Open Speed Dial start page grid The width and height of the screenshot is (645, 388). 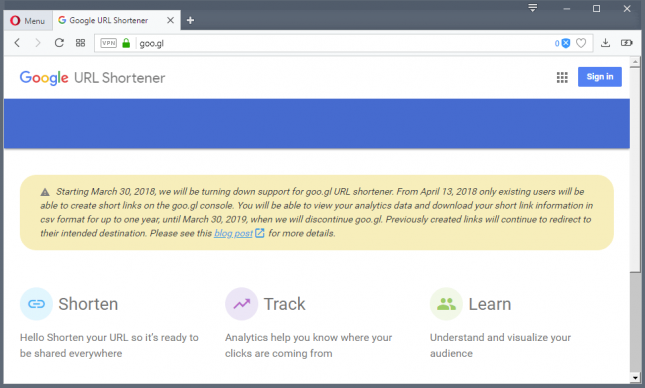pyautogui.click(x=81, y=43)
